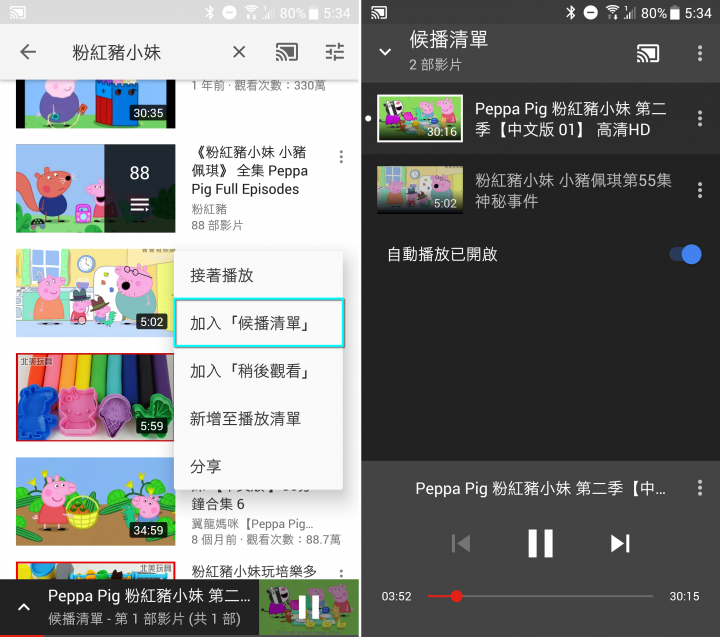720x637 pixels.
Task: Tap Bluetooth icon in right status bar
Action: (x=571, y=12)
